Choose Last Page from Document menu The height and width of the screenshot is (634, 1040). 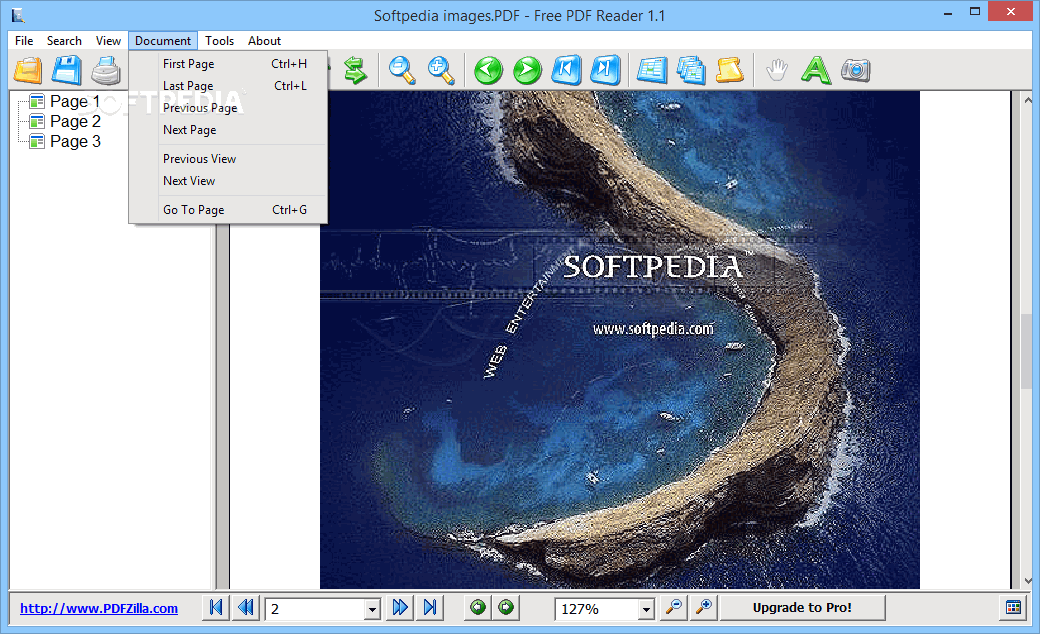tap(228, 86)
